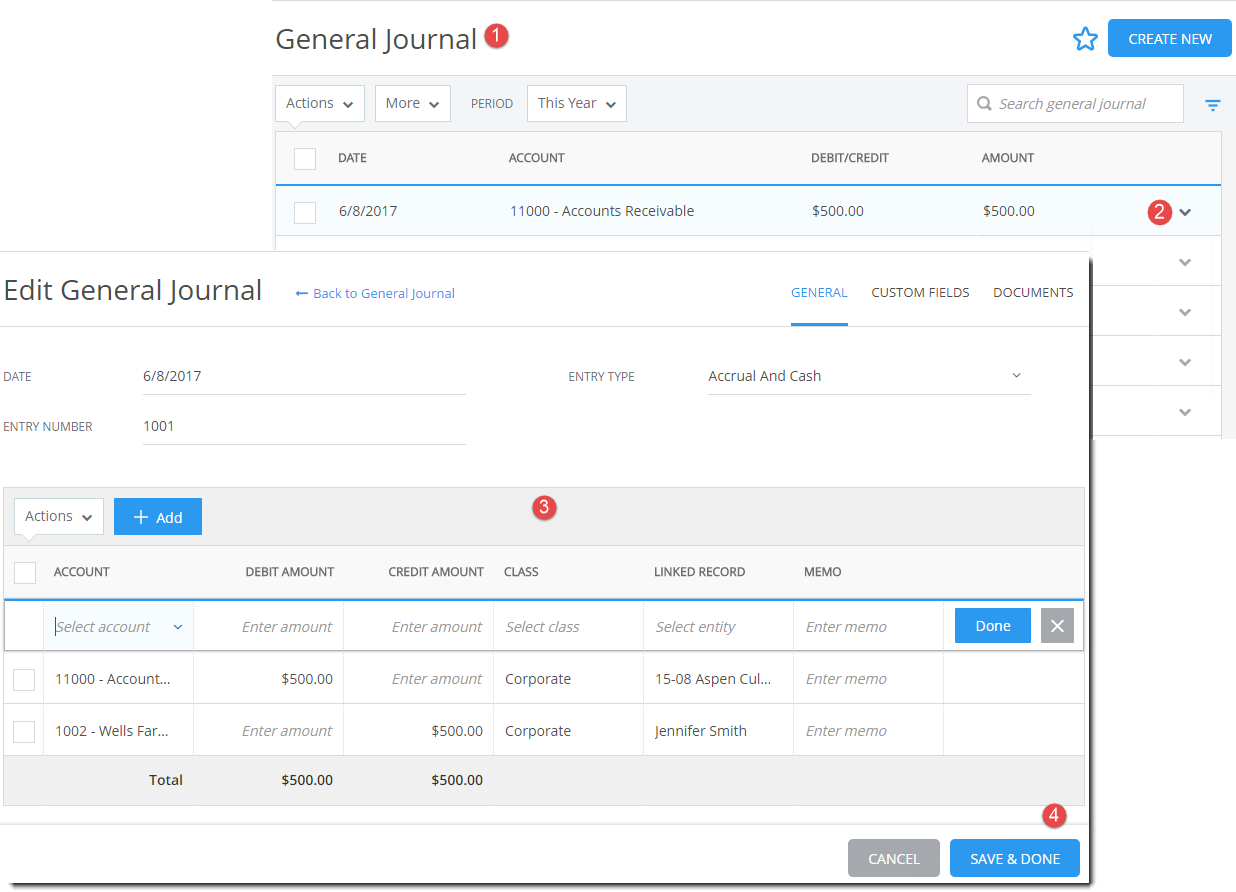
Task: Open the DOCUMENTS tab
Action: [x=1033, y=292]
